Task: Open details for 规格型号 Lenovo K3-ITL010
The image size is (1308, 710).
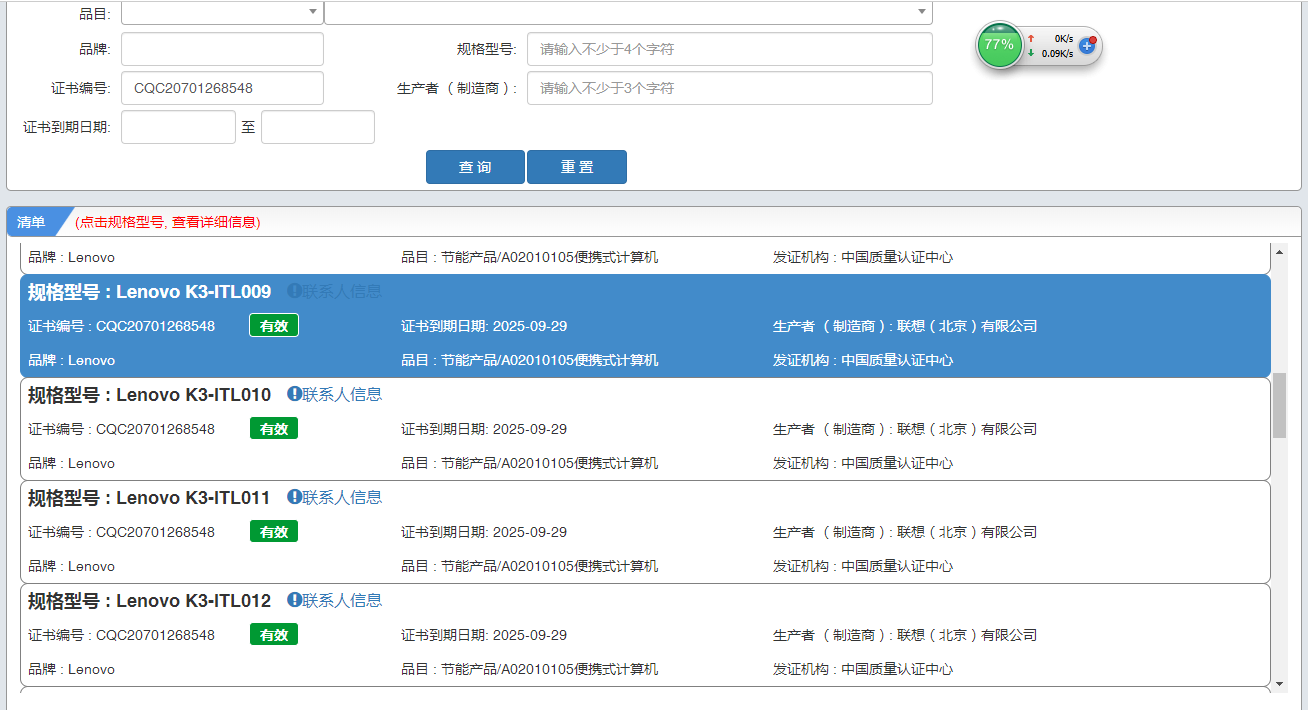Action: [x=149, y=395]
